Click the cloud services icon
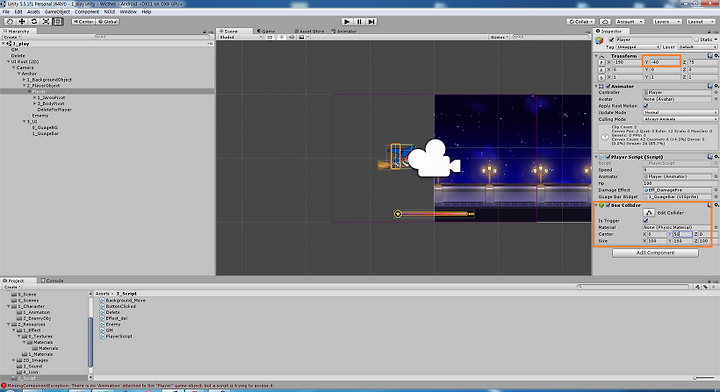The height and width of the screenshot is (392, 720). (x=605, y=22)
